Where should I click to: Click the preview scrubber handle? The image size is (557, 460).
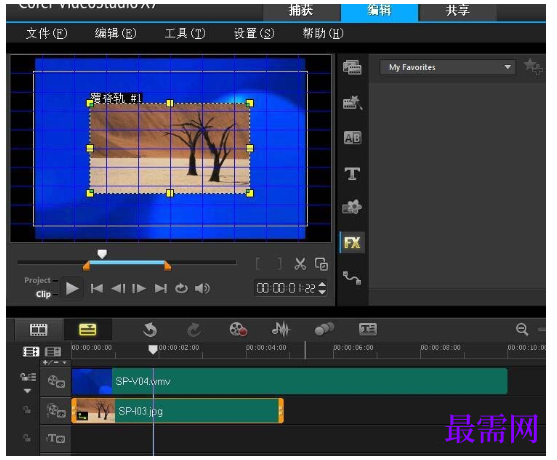pos(102,254)
